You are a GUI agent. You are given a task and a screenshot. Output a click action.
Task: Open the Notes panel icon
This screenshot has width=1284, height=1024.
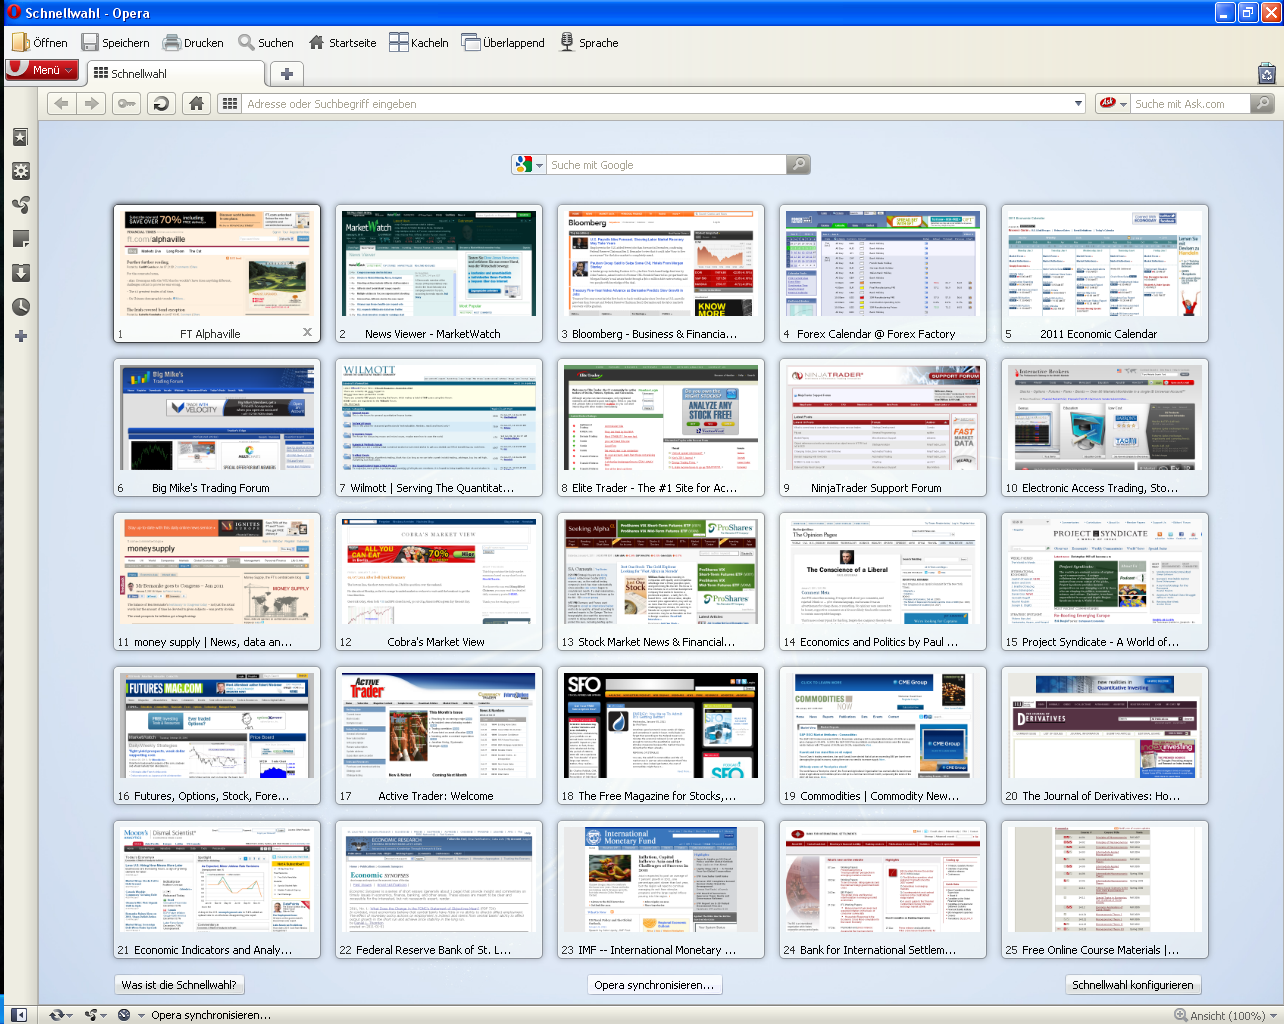coord(20,239)
